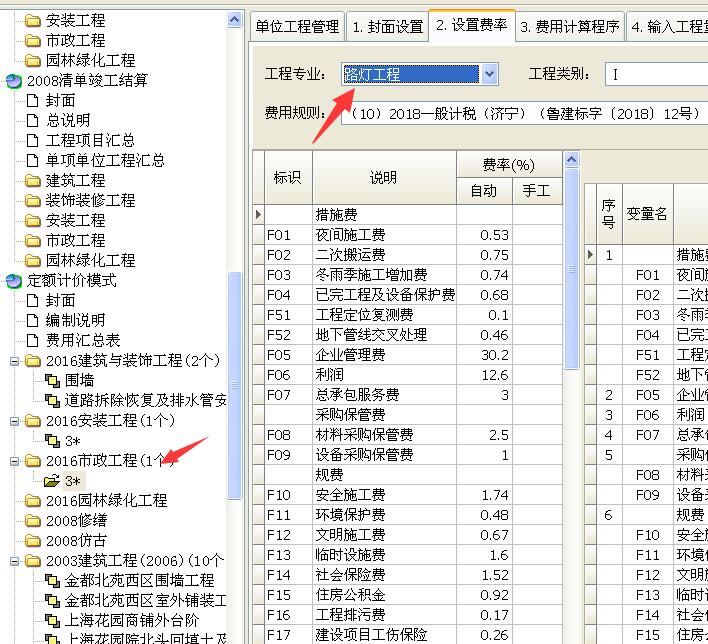Click the page icon for 编制说明
Image resolution: width=708 pixels, height=644 pixels.
point(33,320)
